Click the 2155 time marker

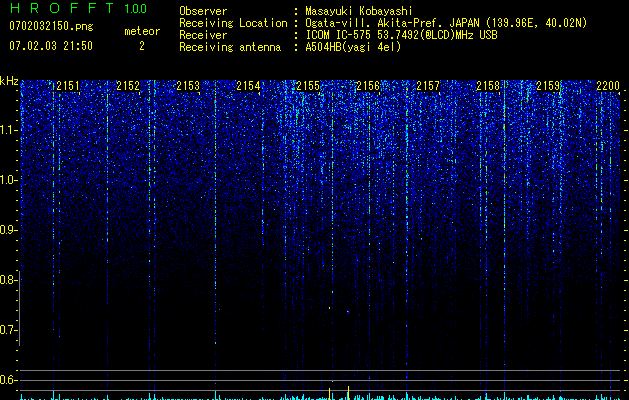[x=308, y=86]
